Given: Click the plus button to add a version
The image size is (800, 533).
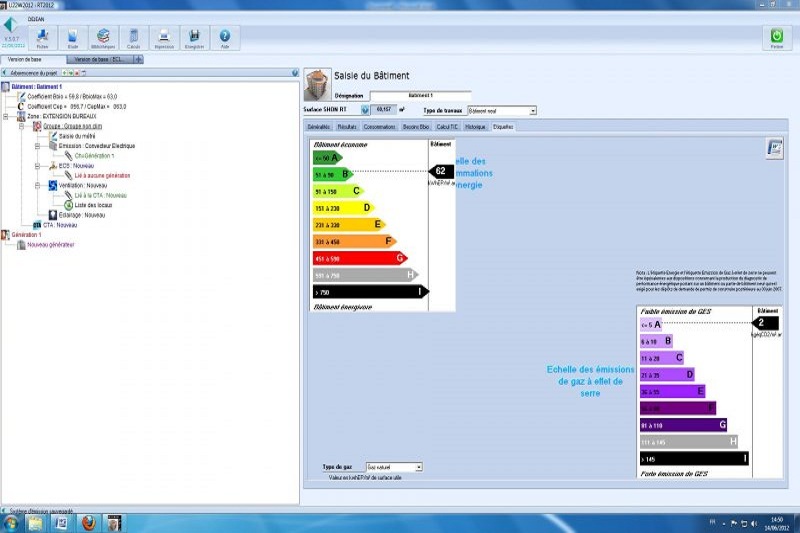Looking at the screenshot, I should [138, 59].
